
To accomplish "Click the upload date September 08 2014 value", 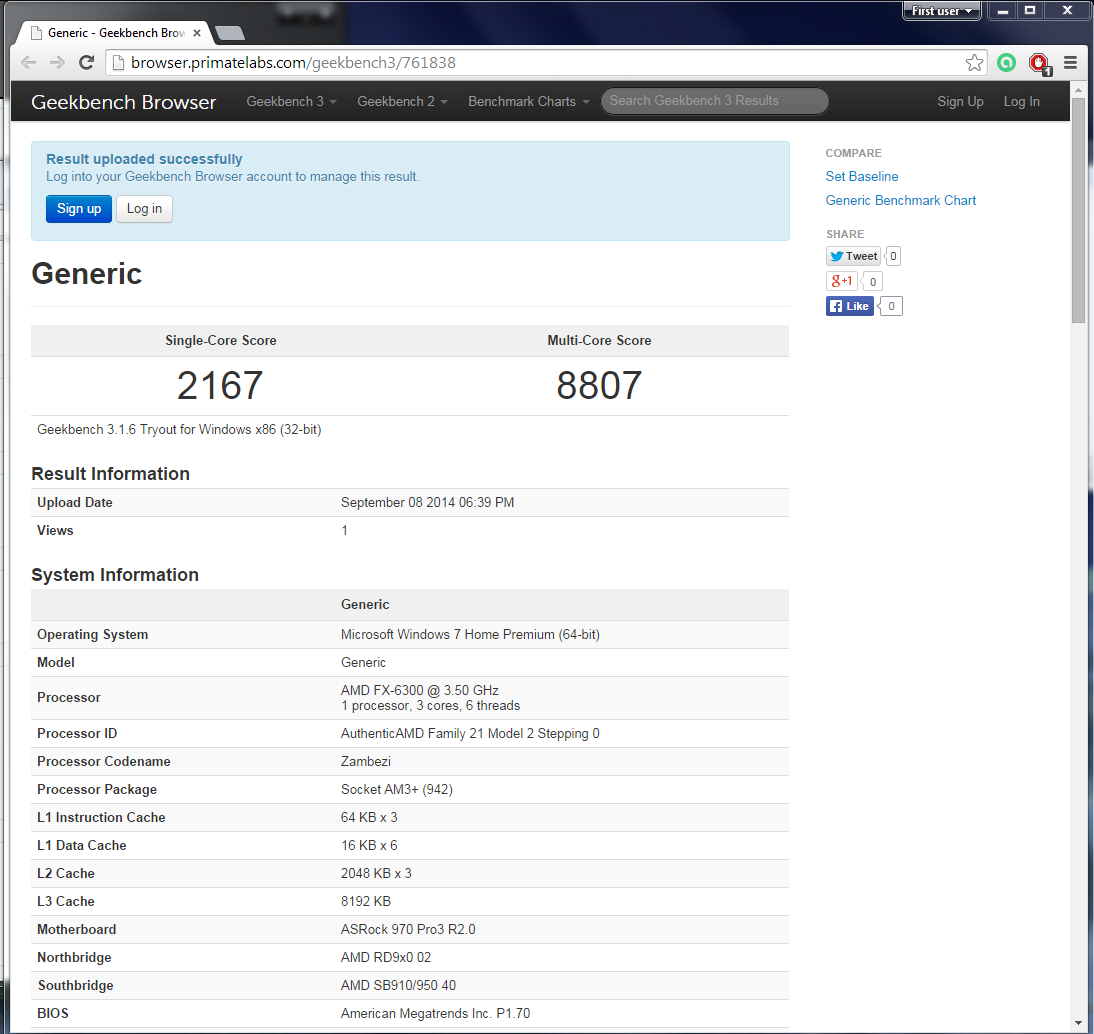I will [x=427, y=502].
